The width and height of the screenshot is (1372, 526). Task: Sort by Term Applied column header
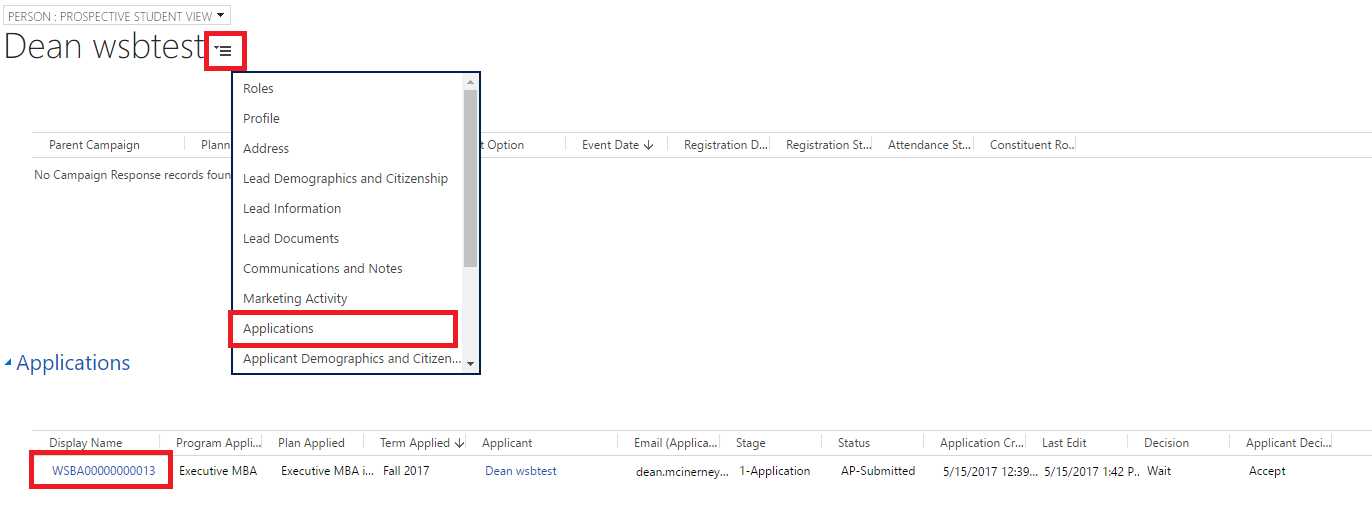[415, 443]
